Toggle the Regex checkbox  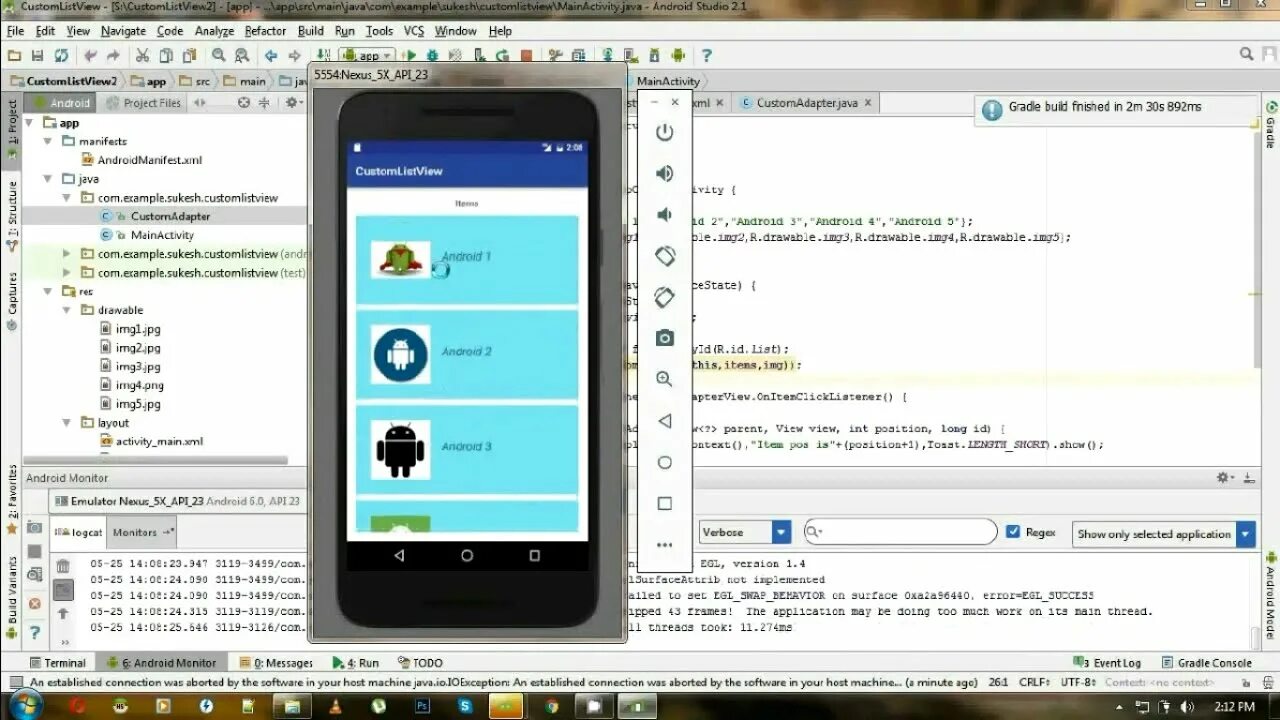(x=1013, y=532)
